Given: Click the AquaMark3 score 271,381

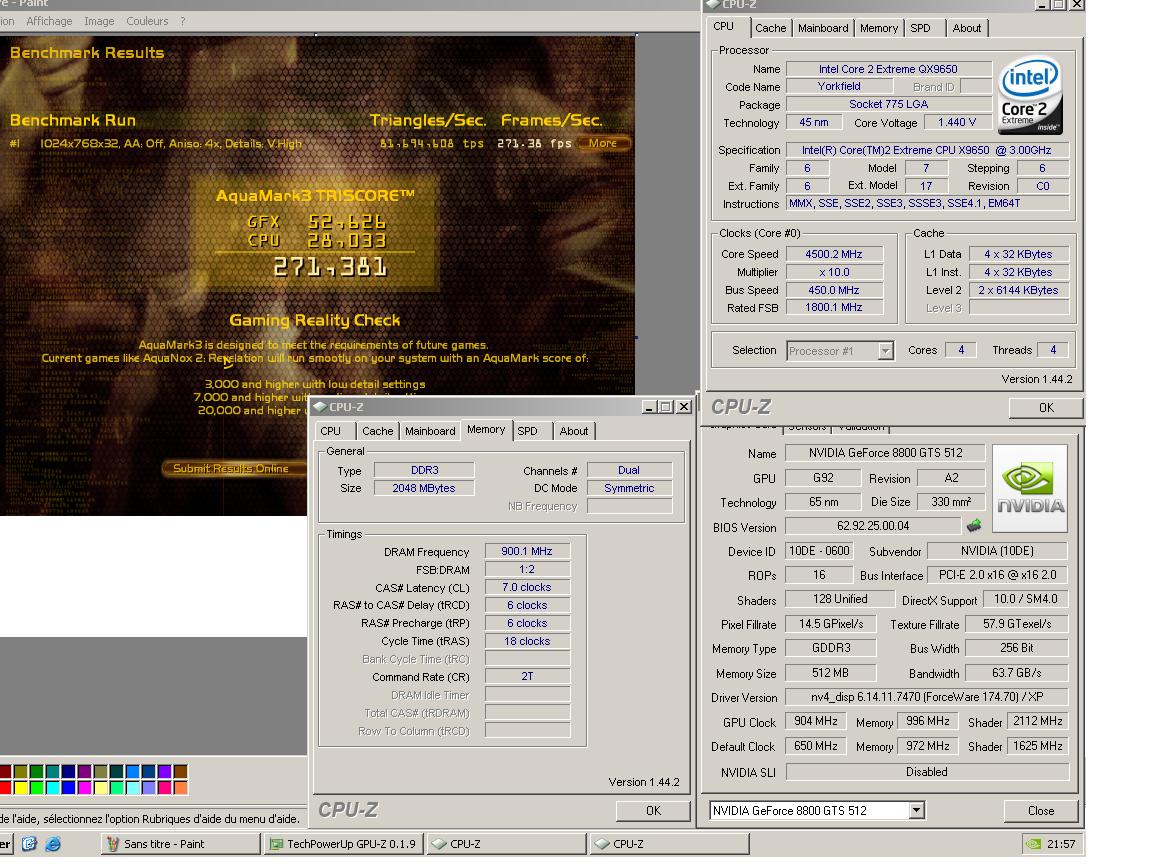Looking at the screenshot, I should [x=330, y=267].
